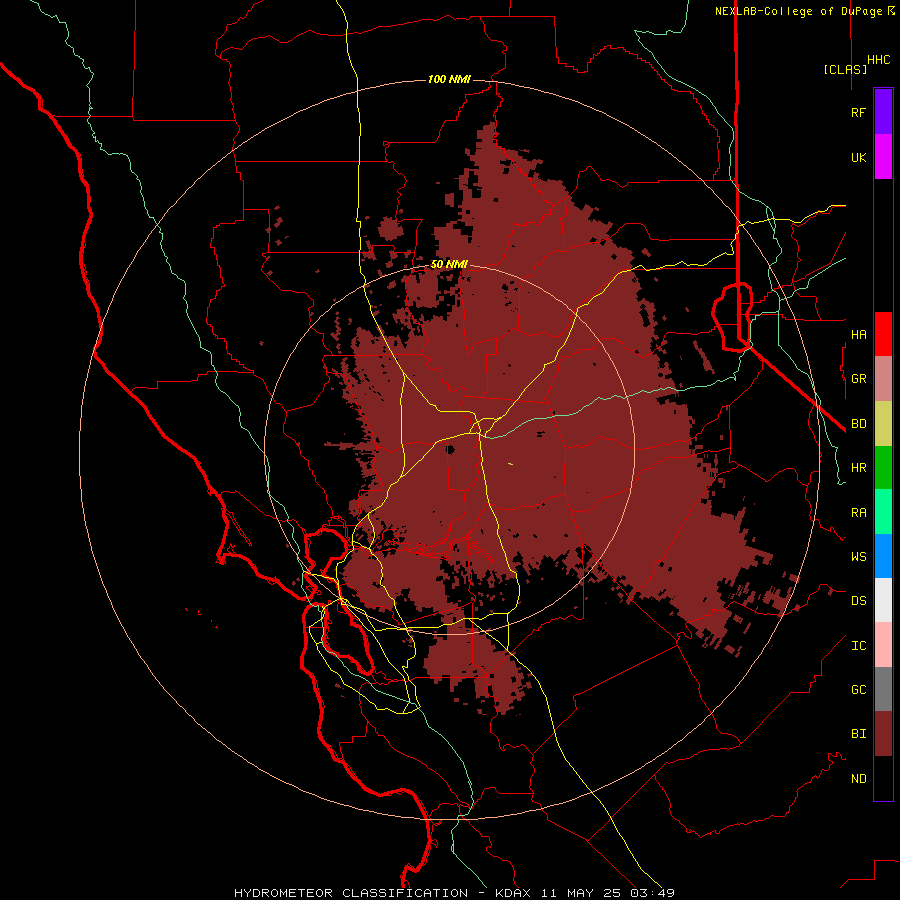Screen dimensions: 900x900
Task: Click the [CLAS] units label
Action: (845, 69)
